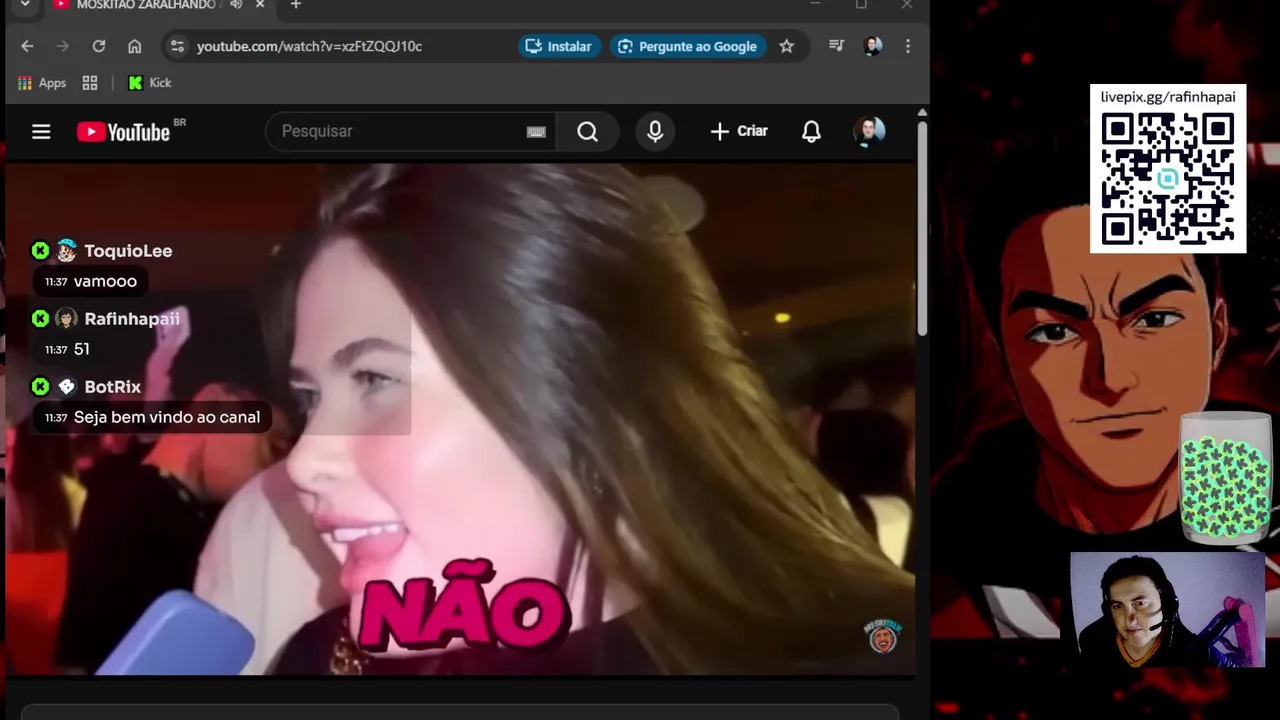Click the Rafinhapaii chat username

[x=132, y=319]
